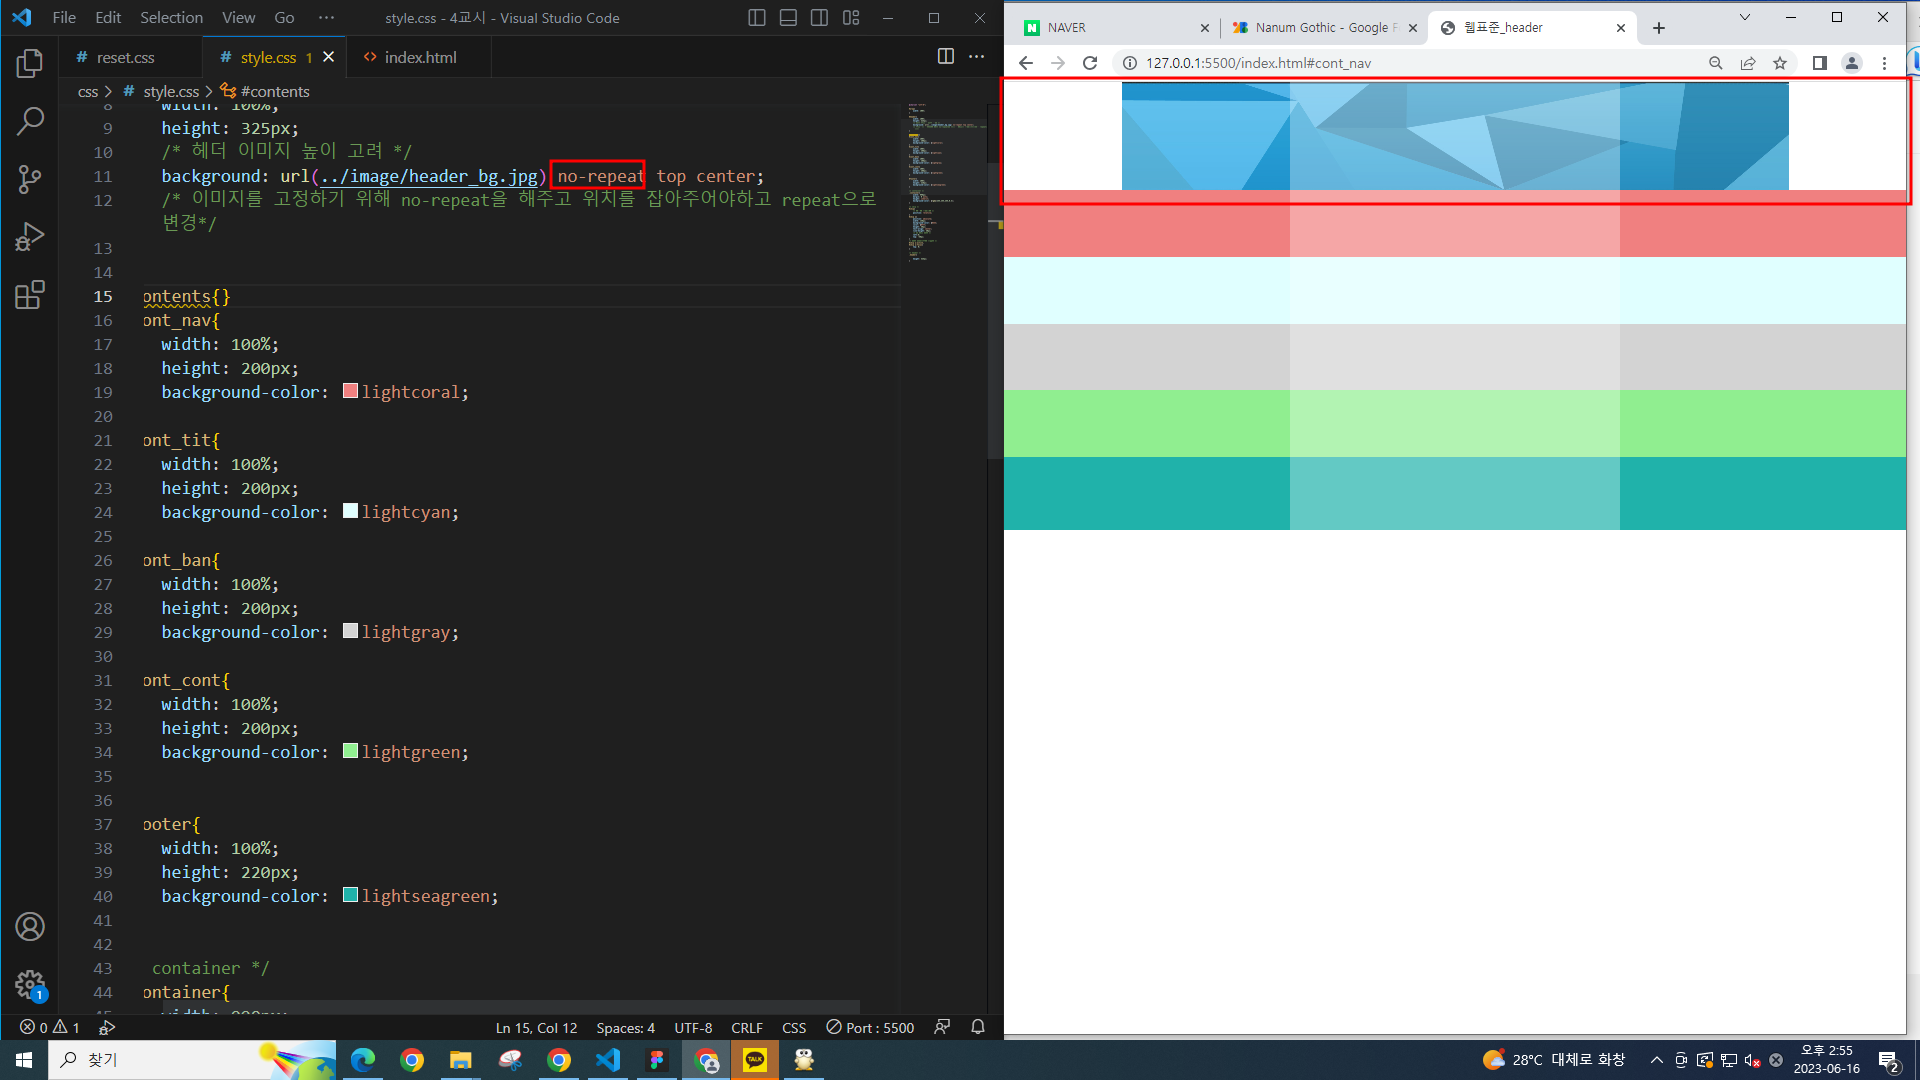
Task: Open Run and Debug view
Action: (30, 237)
